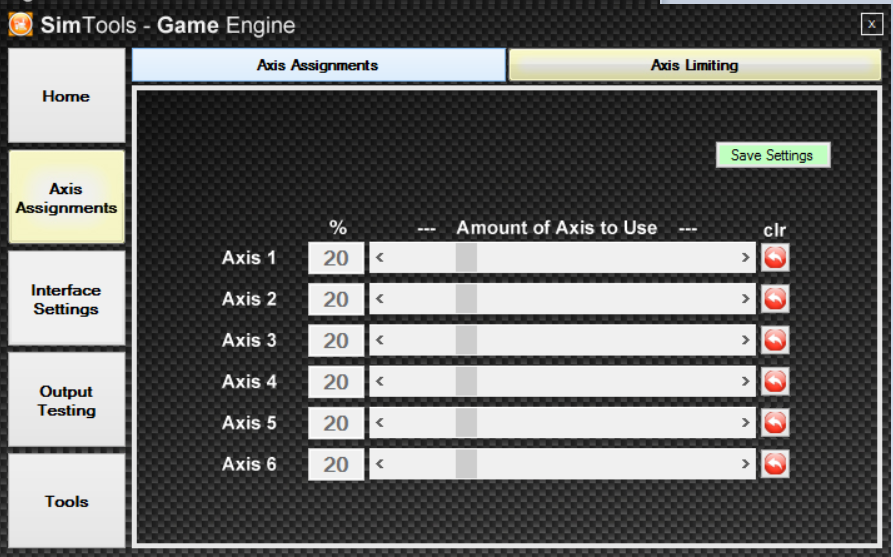Close the SimTools Game Engine window
Screen dimensions: 893x557
coord(871,24)
